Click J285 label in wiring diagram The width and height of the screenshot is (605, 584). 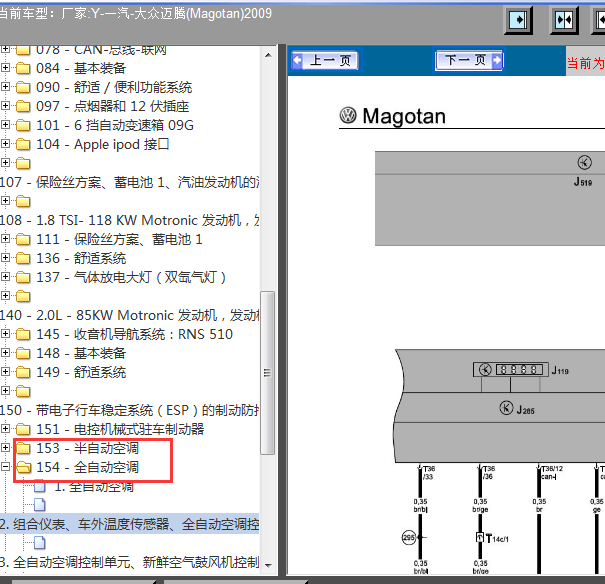525,410
